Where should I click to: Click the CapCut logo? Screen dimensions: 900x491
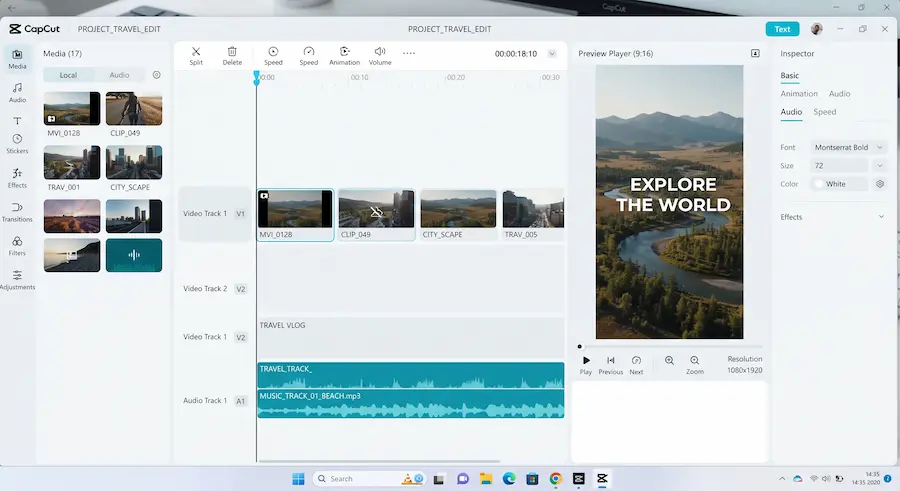(34, 29)
